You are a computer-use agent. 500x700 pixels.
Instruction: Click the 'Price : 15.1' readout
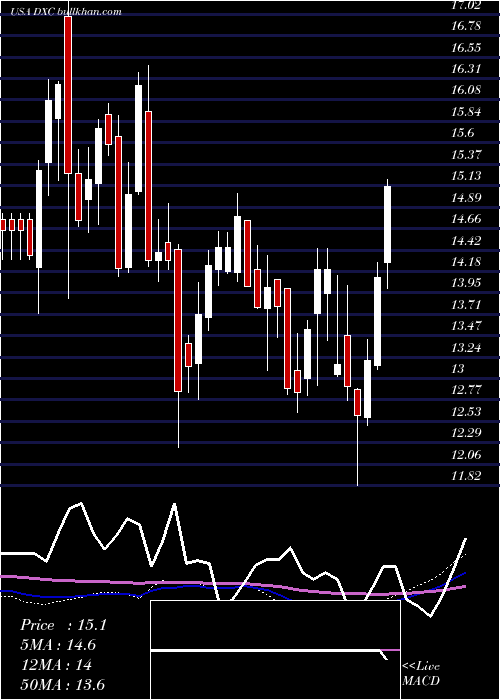(x=63, y=625)
